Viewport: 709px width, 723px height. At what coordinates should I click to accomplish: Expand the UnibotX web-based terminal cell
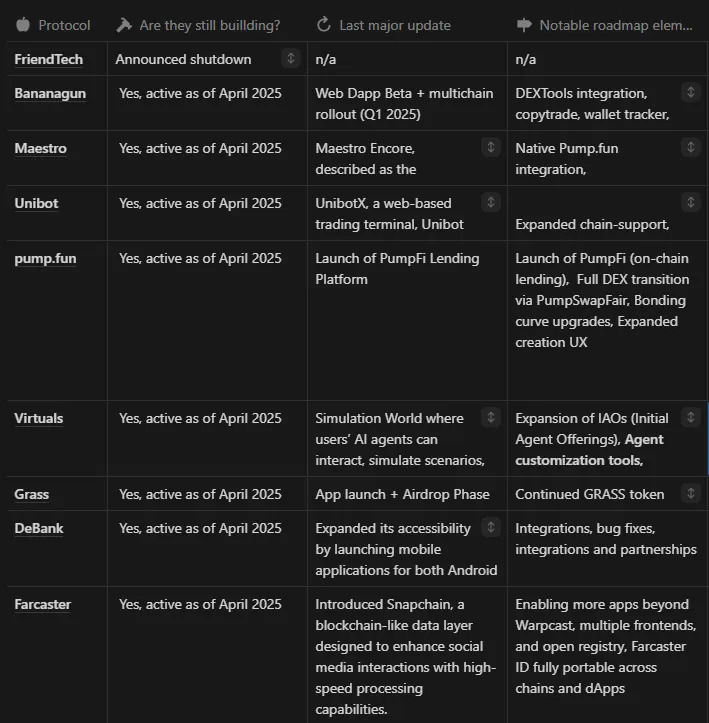click(x=491, y=202)
